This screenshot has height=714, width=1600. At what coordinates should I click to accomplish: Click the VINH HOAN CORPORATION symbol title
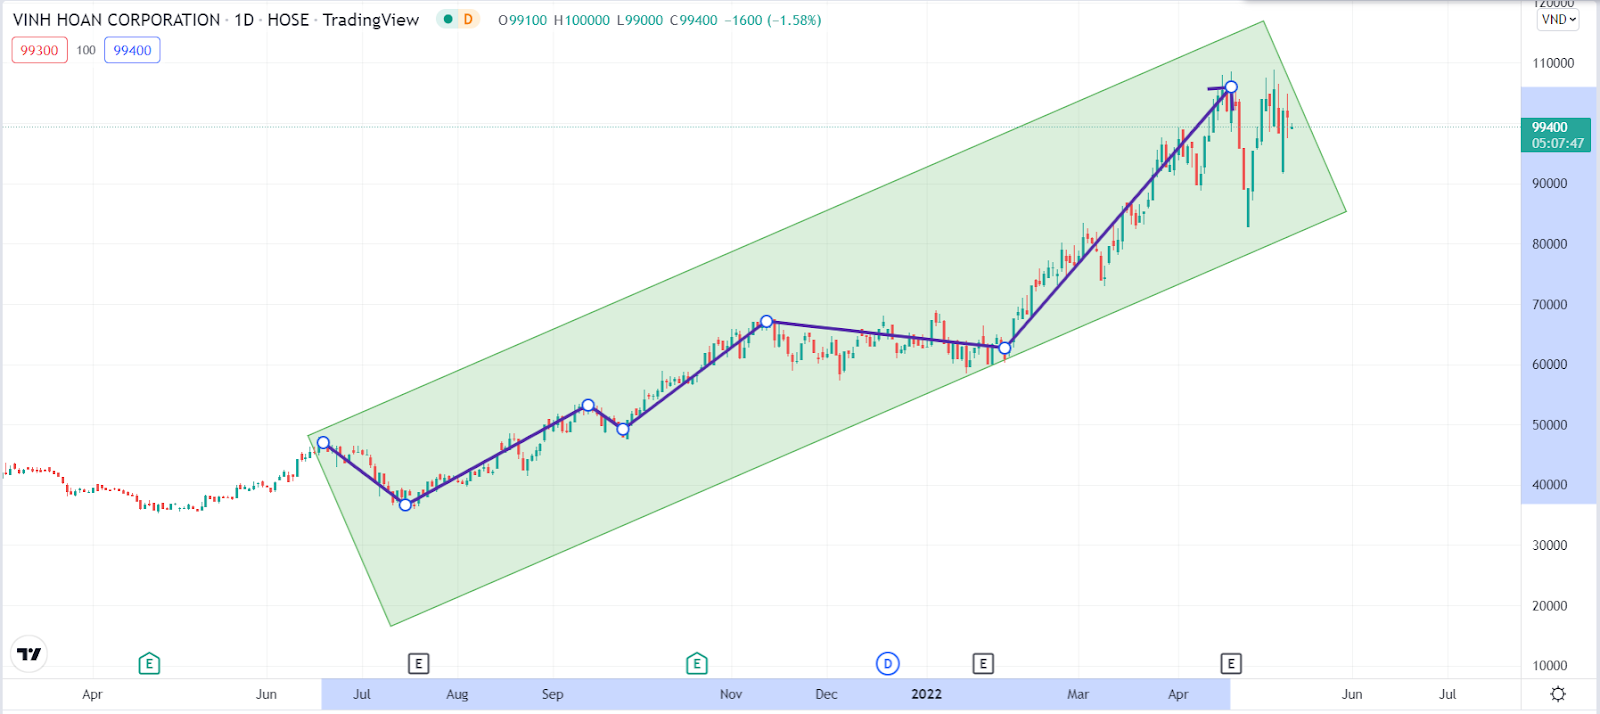point(116,20)
